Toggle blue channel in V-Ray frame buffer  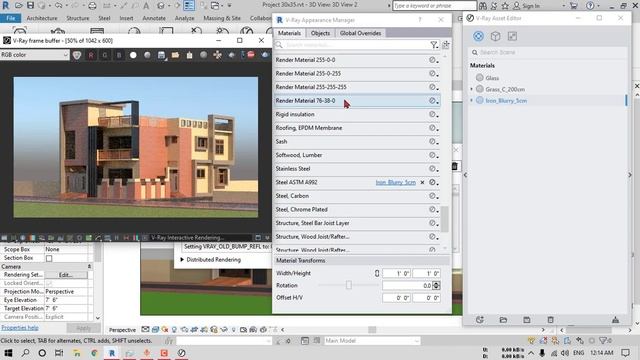point(119,55)
